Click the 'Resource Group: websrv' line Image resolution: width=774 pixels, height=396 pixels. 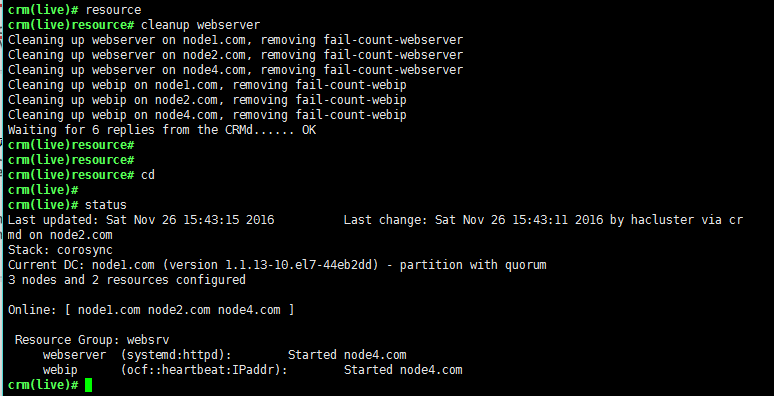pyautogui.click(x=92, y=340)
